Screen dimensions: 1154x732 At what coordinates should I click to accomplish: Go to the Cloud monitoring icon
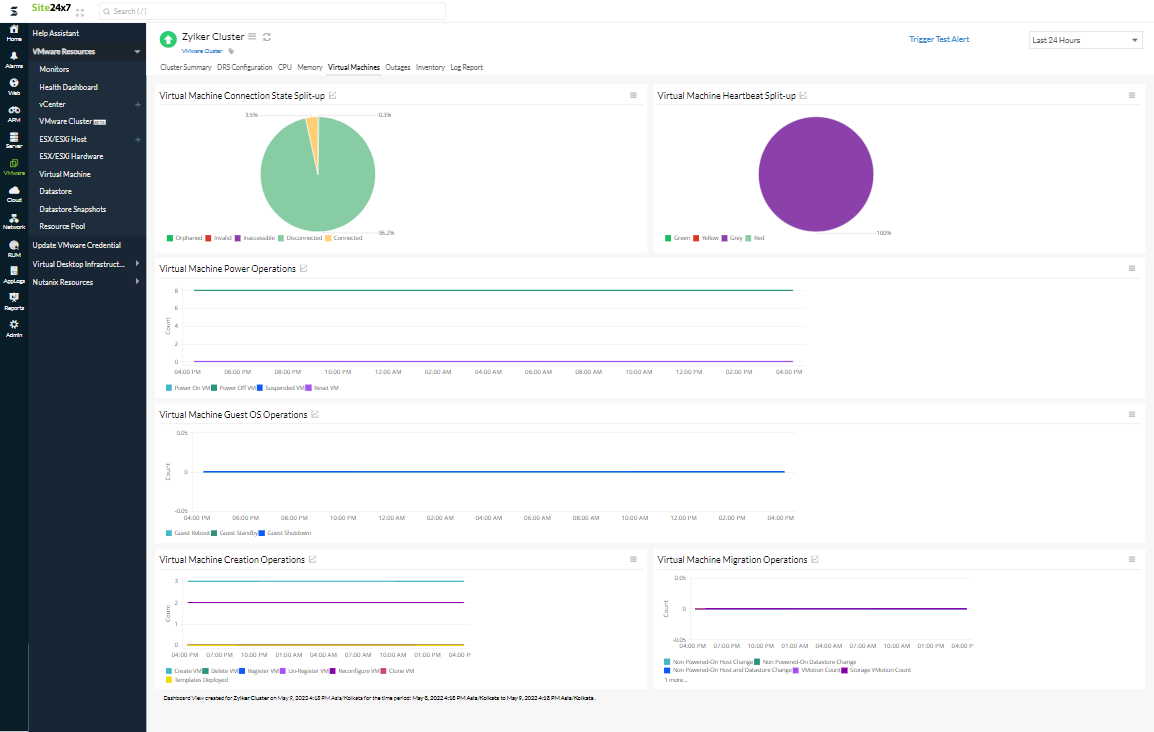(x=14, y=193)
